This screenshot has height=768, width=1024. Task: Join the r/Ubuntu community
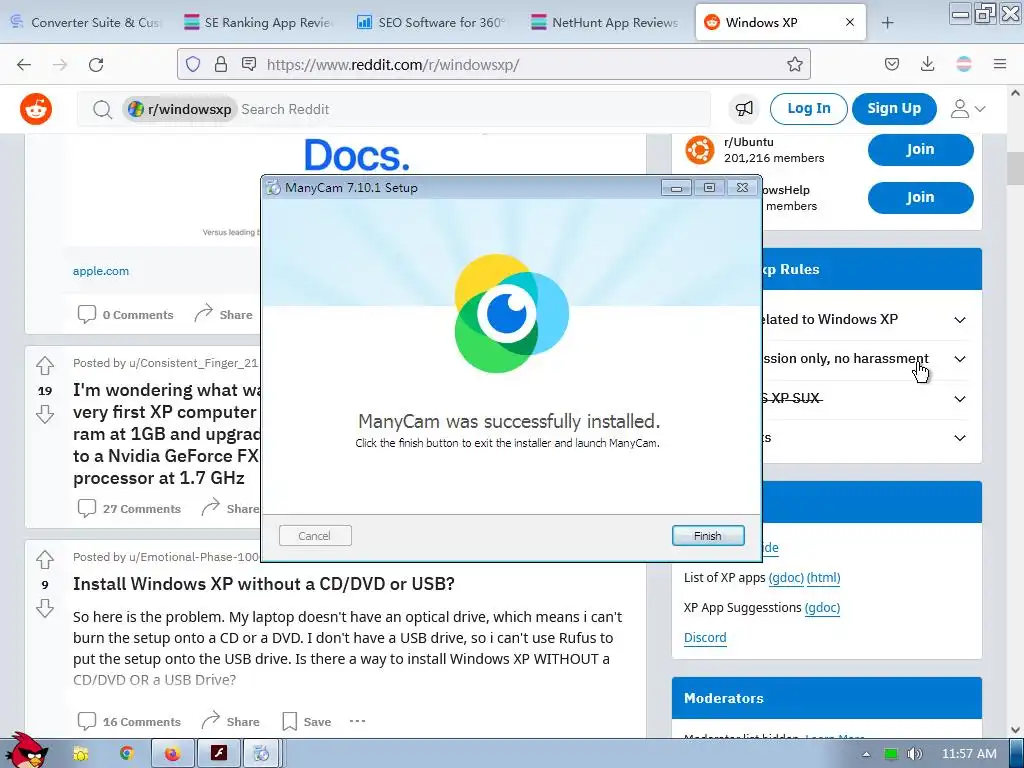tap(920, 150)
